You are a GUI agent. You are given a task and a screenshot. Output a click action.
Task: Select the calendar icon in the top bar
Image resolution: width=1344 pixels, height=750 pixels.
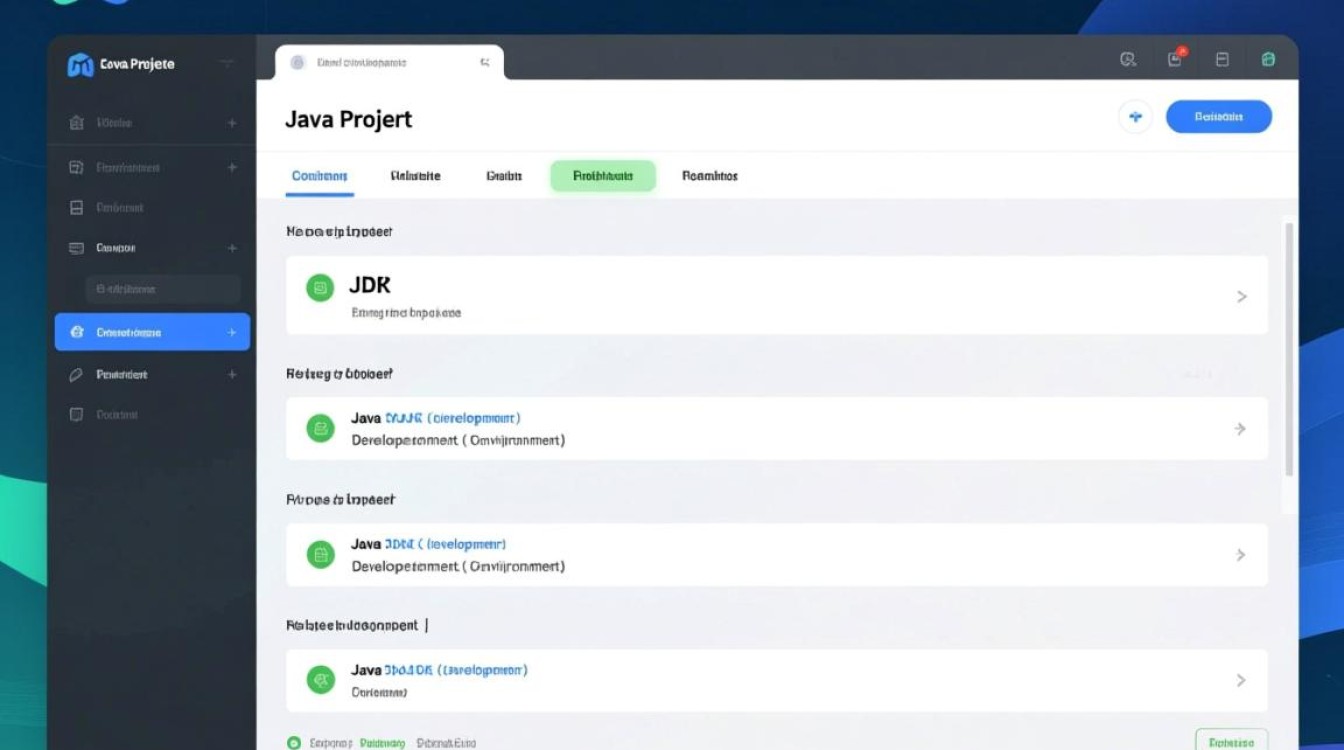[1222, 59]
